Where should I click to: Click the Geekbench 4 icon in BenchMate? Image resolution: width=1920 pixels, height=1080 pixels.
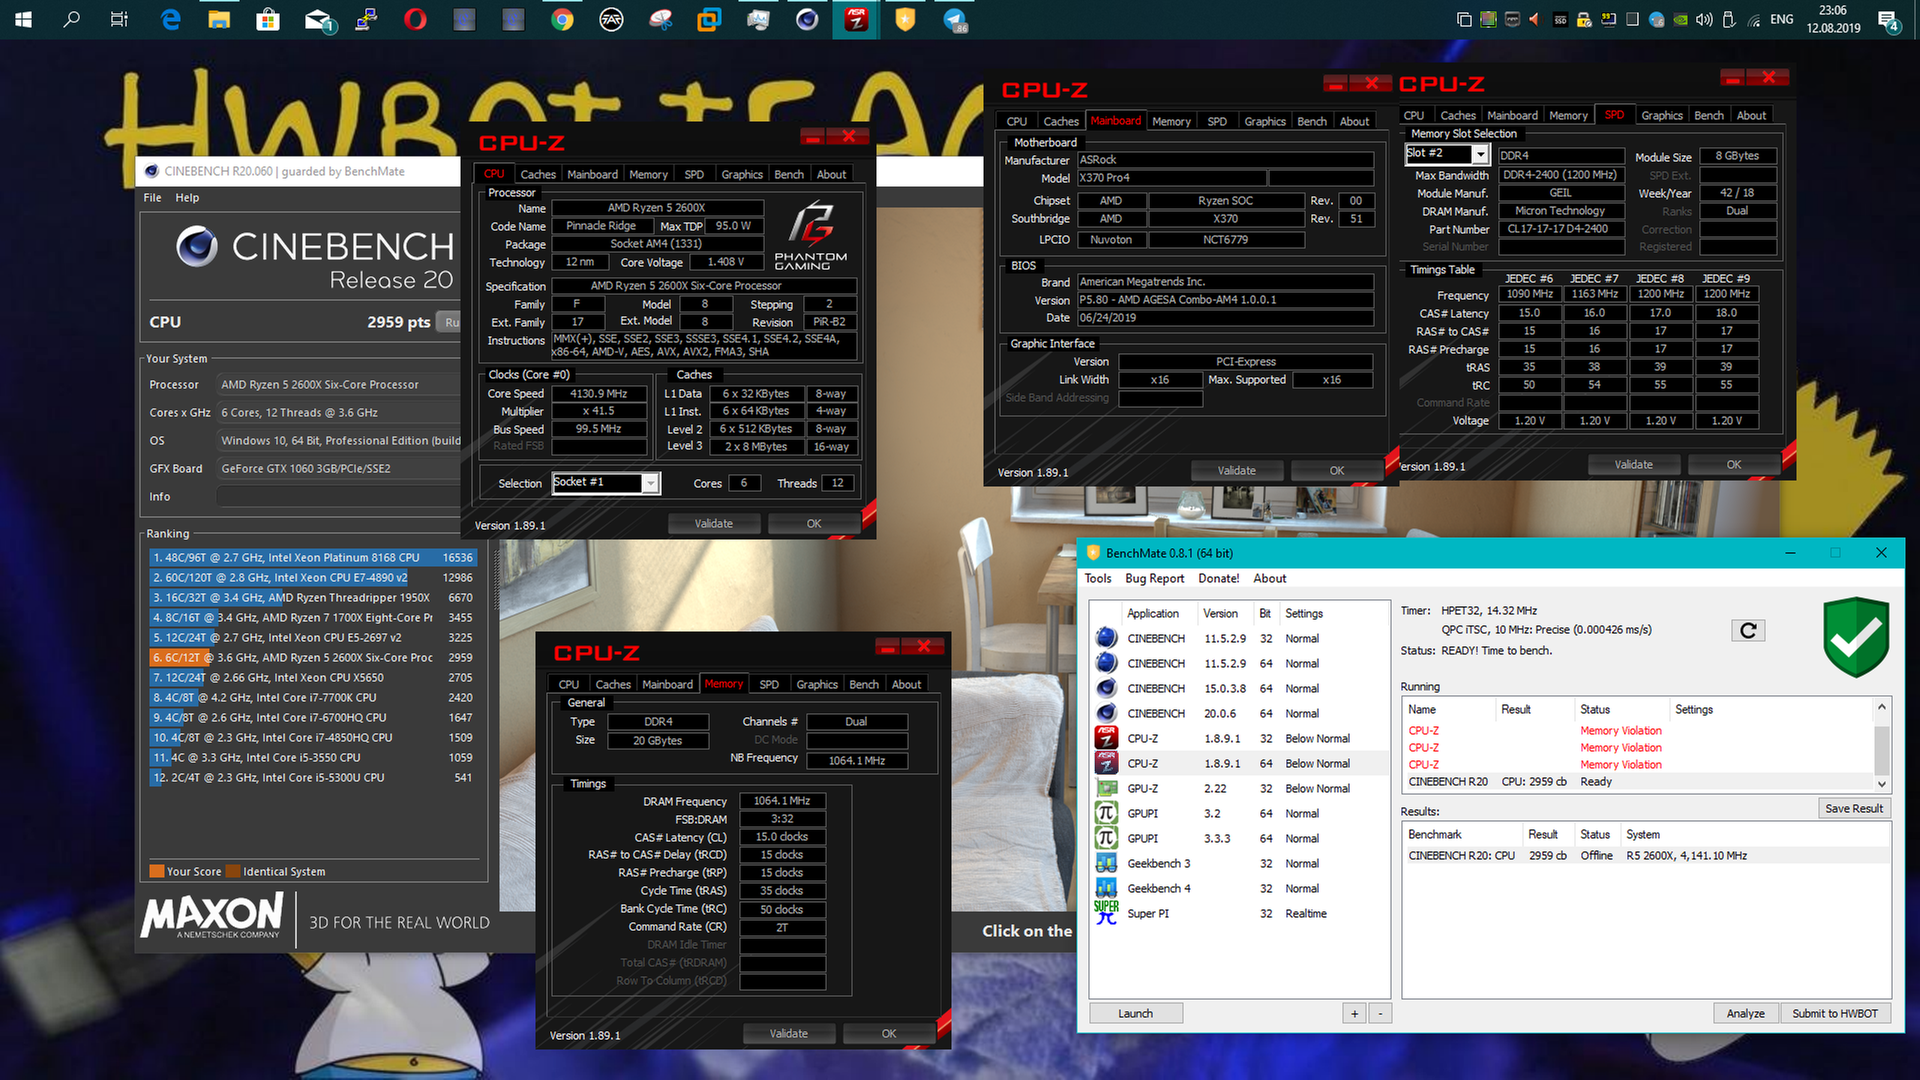pyautogui.click(x=1106, y=888)
